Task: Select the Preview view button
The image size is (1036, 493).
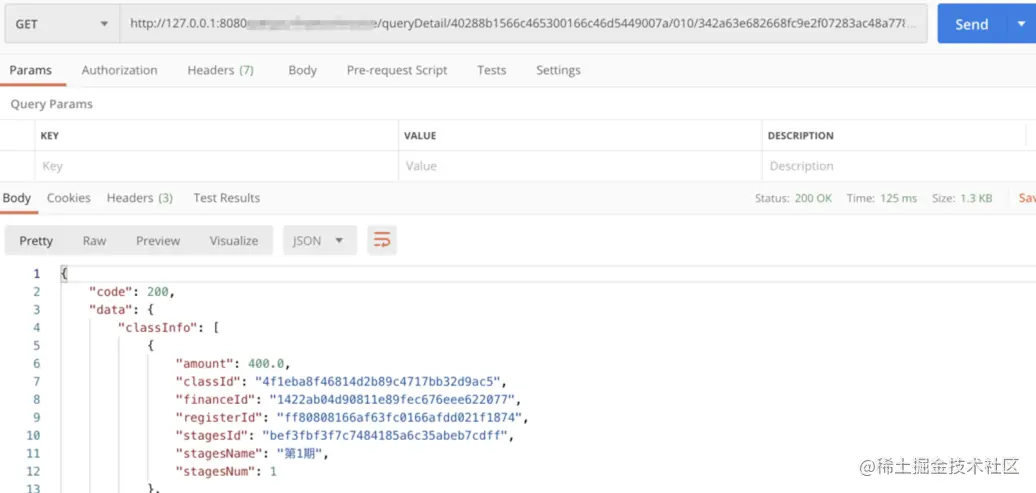Action: point(158,241)
